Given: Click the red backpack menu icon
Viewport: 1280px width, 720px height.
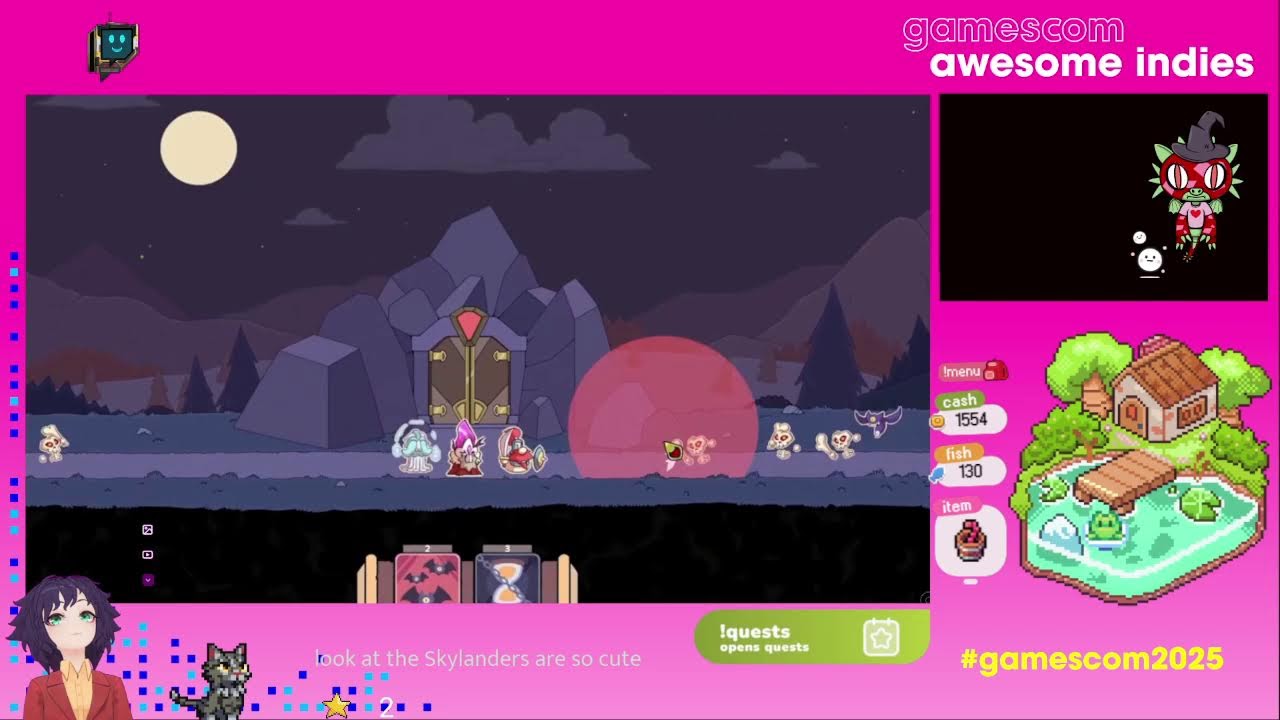Looking at the screenshot, I should (995, 371).
